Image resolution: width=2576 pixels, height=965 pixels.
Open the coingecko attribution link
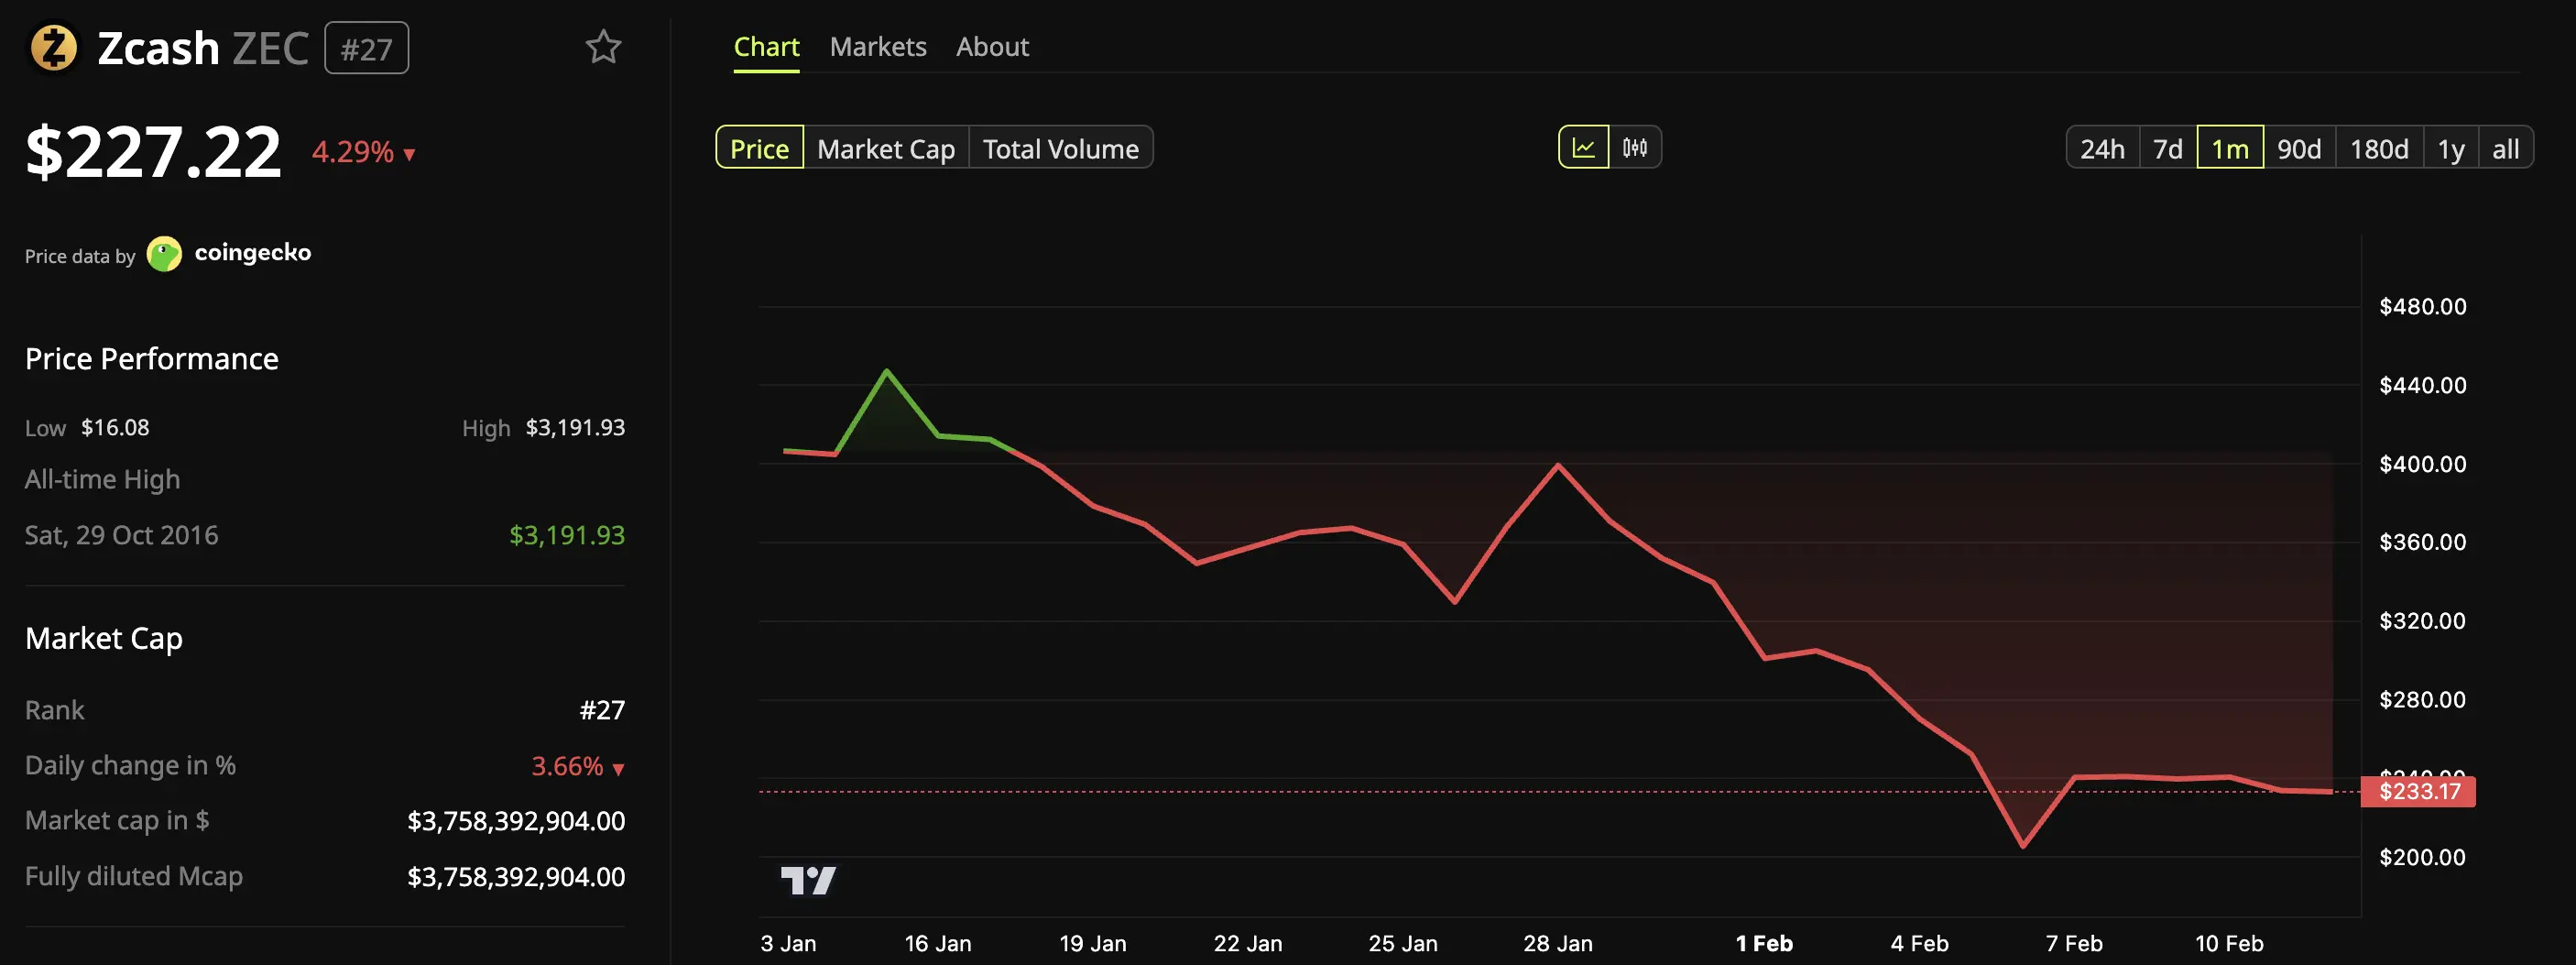coord(255,253)
